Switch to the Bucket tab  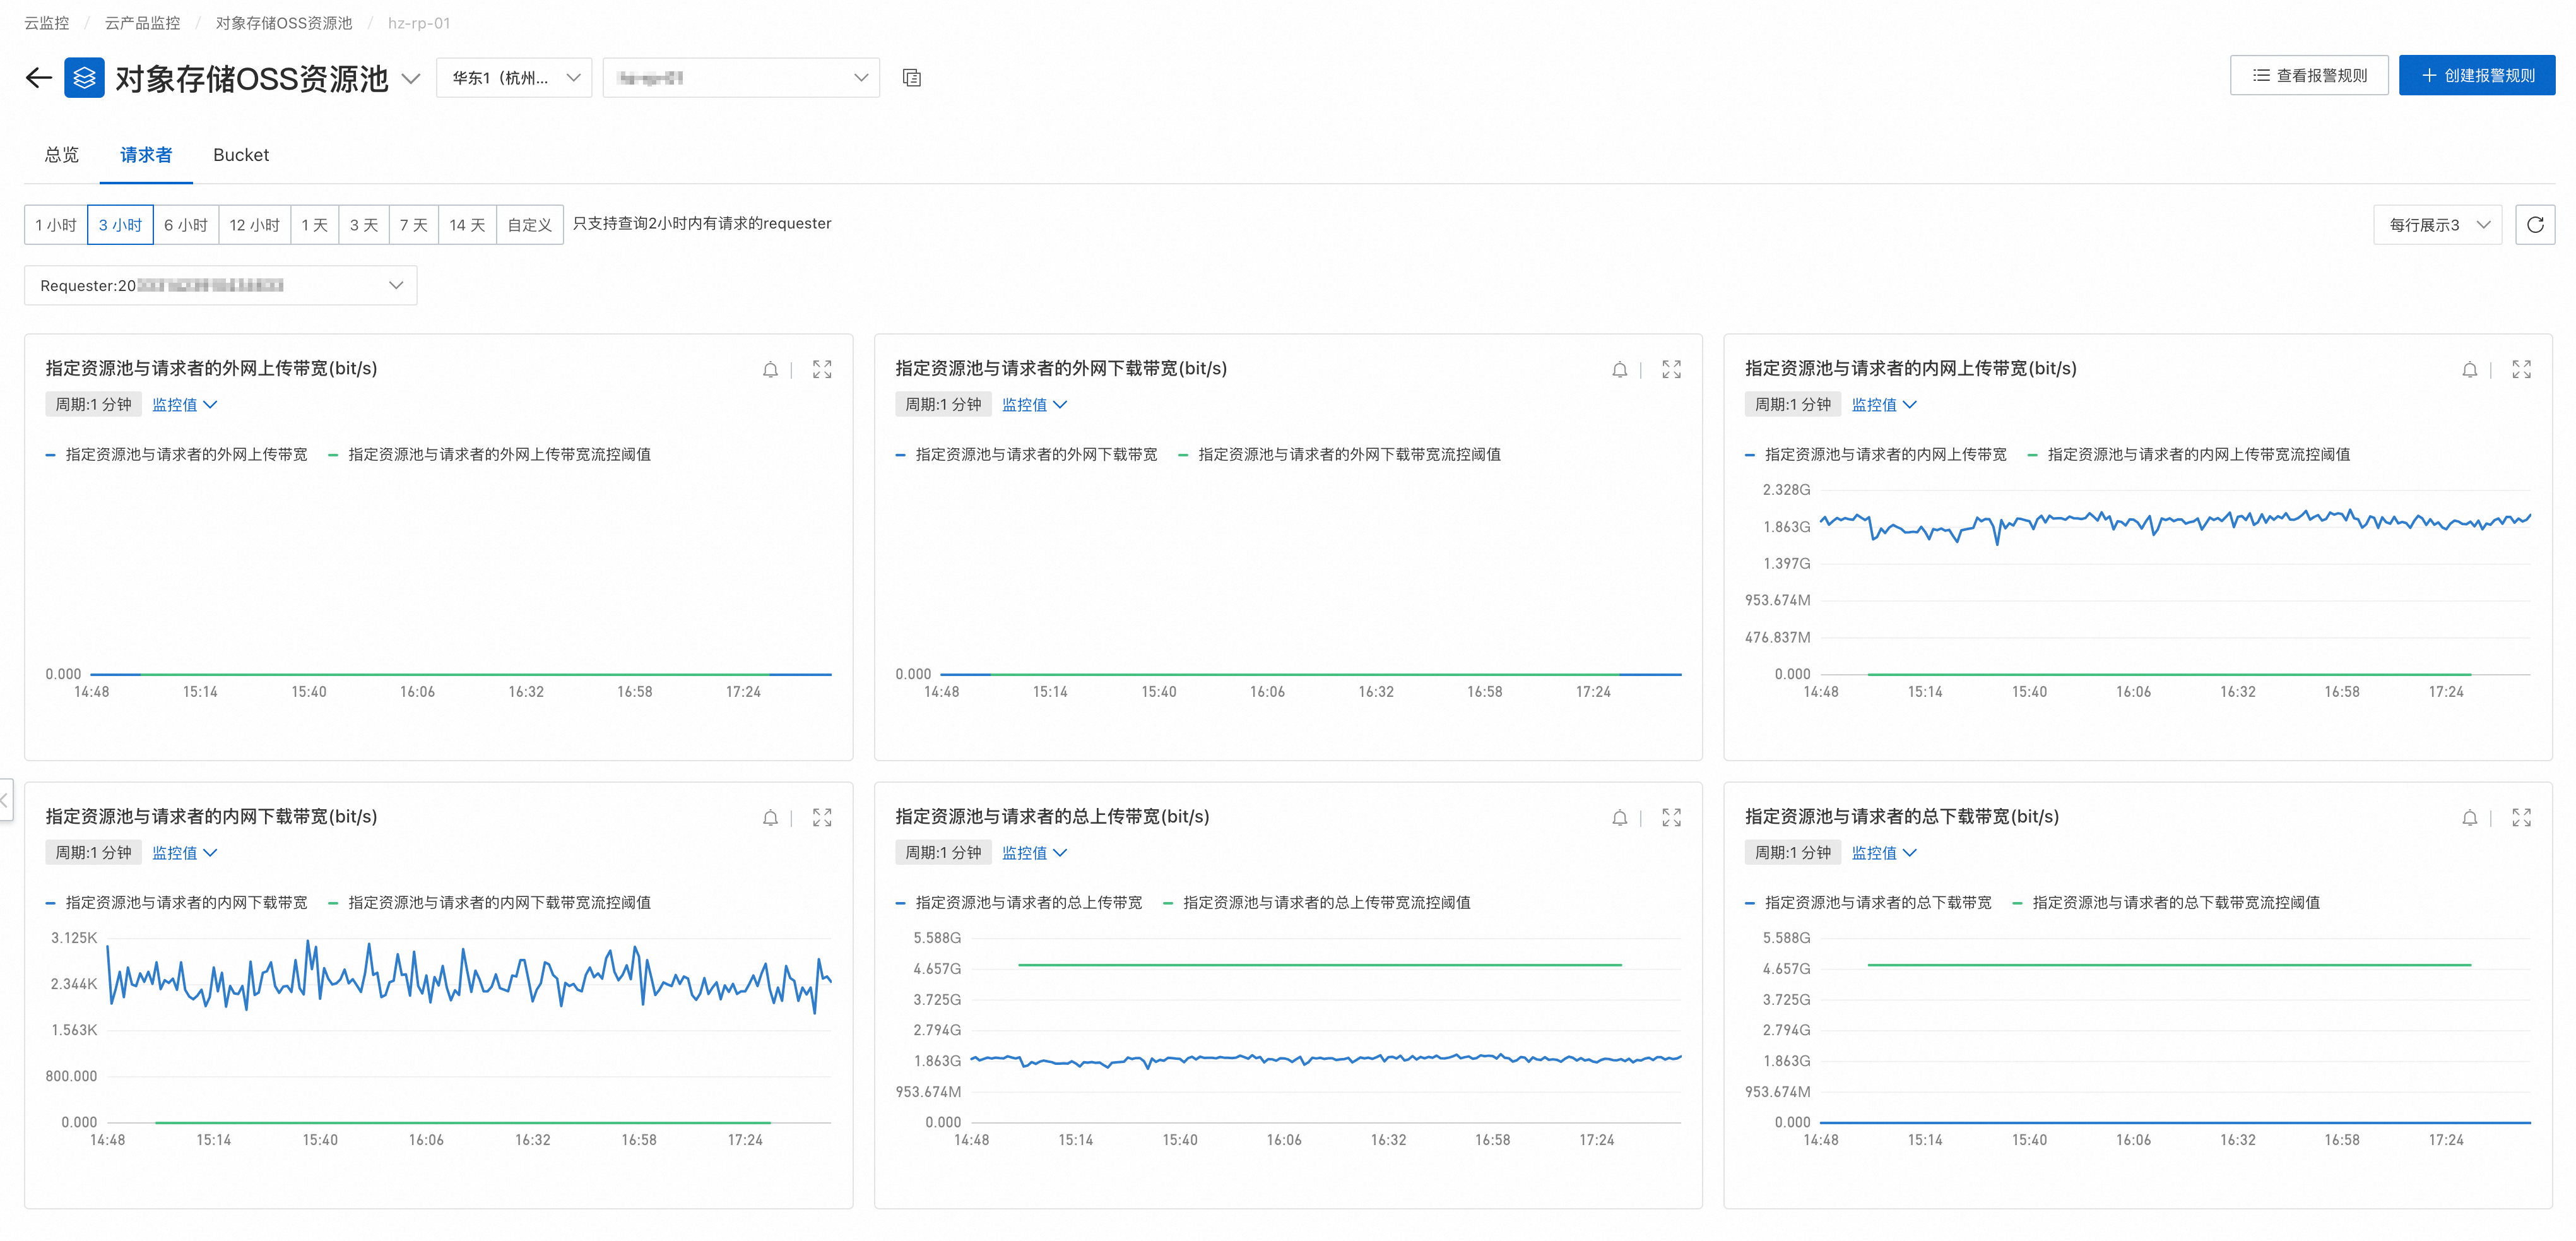click(x=241, y=155)
